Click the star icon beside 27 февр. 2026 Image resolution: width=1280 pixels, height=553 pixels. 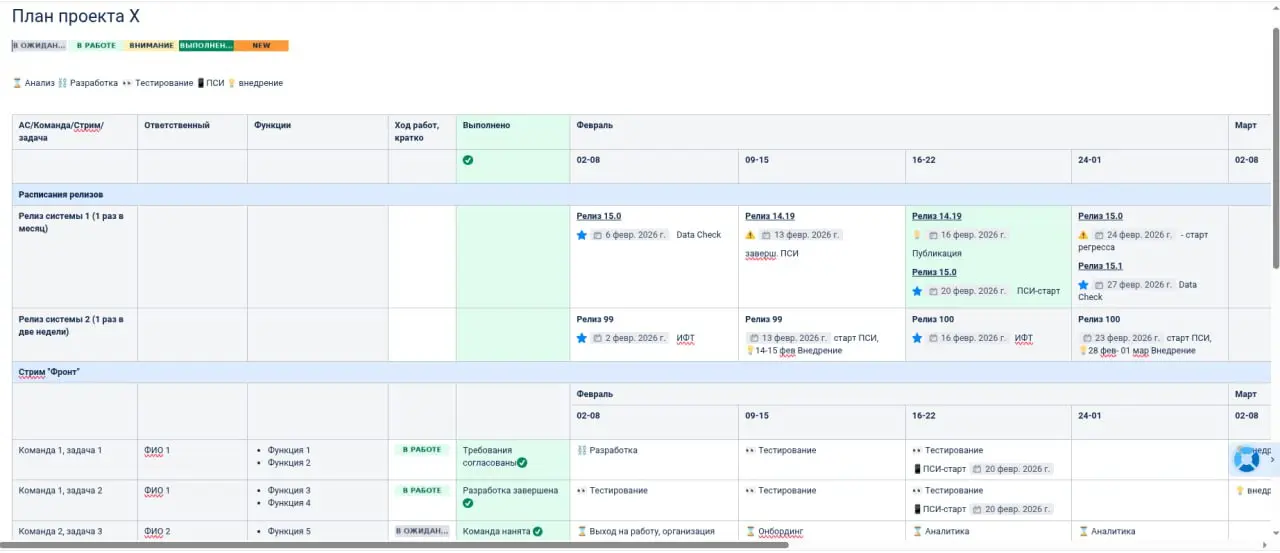click(1083, 285)
